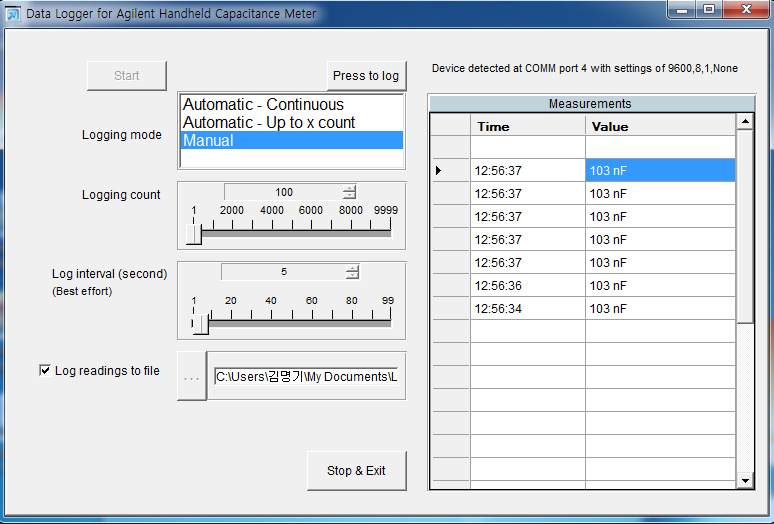The width and height of the screenshot is (774, 524).
Task: Click the Logging count slider thumb
Action: coord(194,233)
